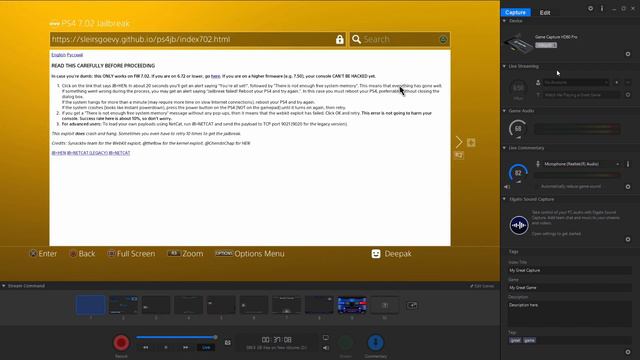
Task: Collapse the Game Audio section
Action: [504, 111]
